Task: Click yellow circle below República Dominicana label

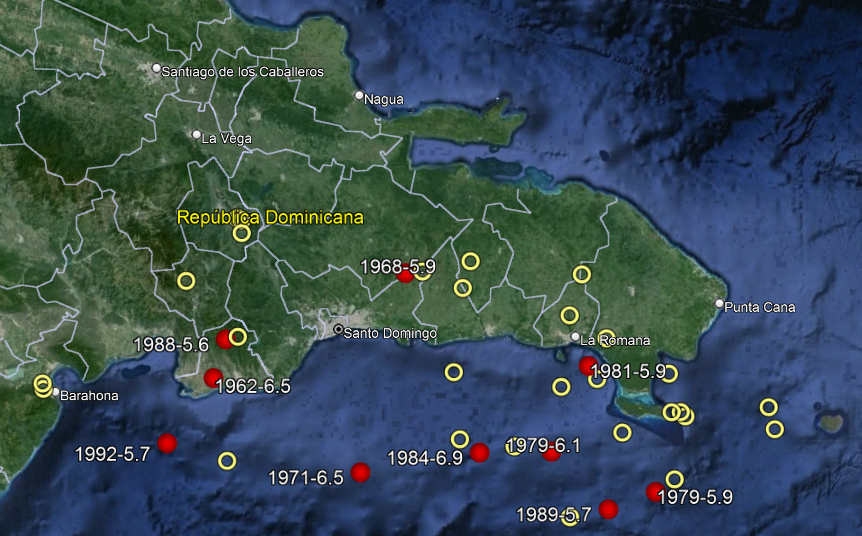Action: click(x=242, y=233)
